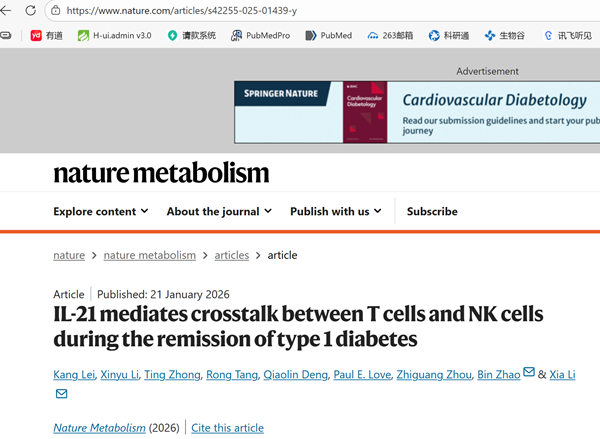Go to nature metabolism breadcrumb
The height and width of the screenshot is (439, 600).
pyautogui.click(x=149, y=255)
